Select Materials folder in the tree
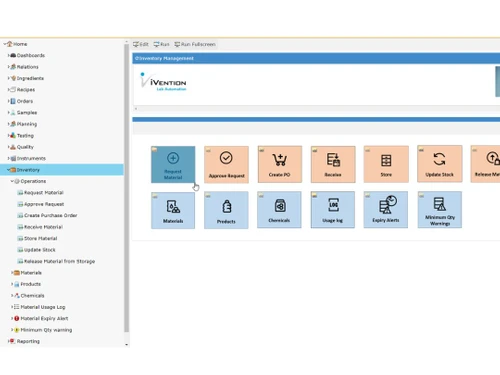This screenshot has width=500, height=375. [x=31, y=273]
